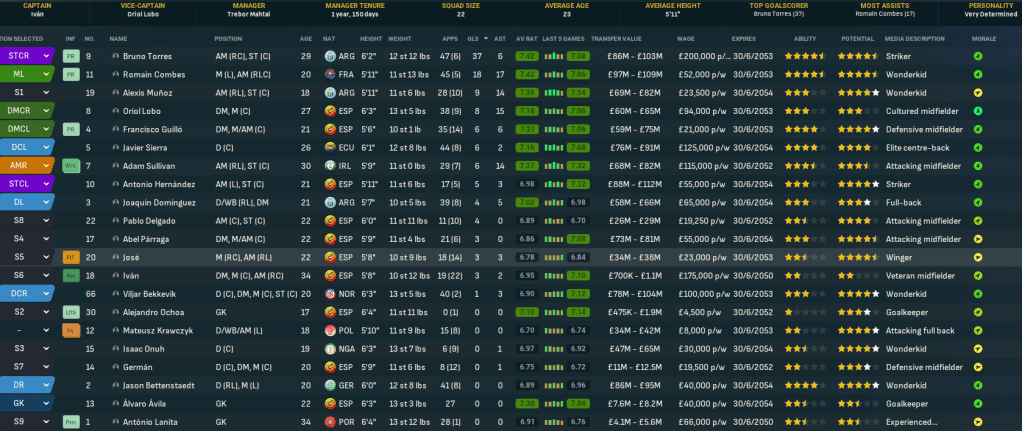Click the Inj injury icon for Mateusz Krawczyk

(x=70, y=330)
